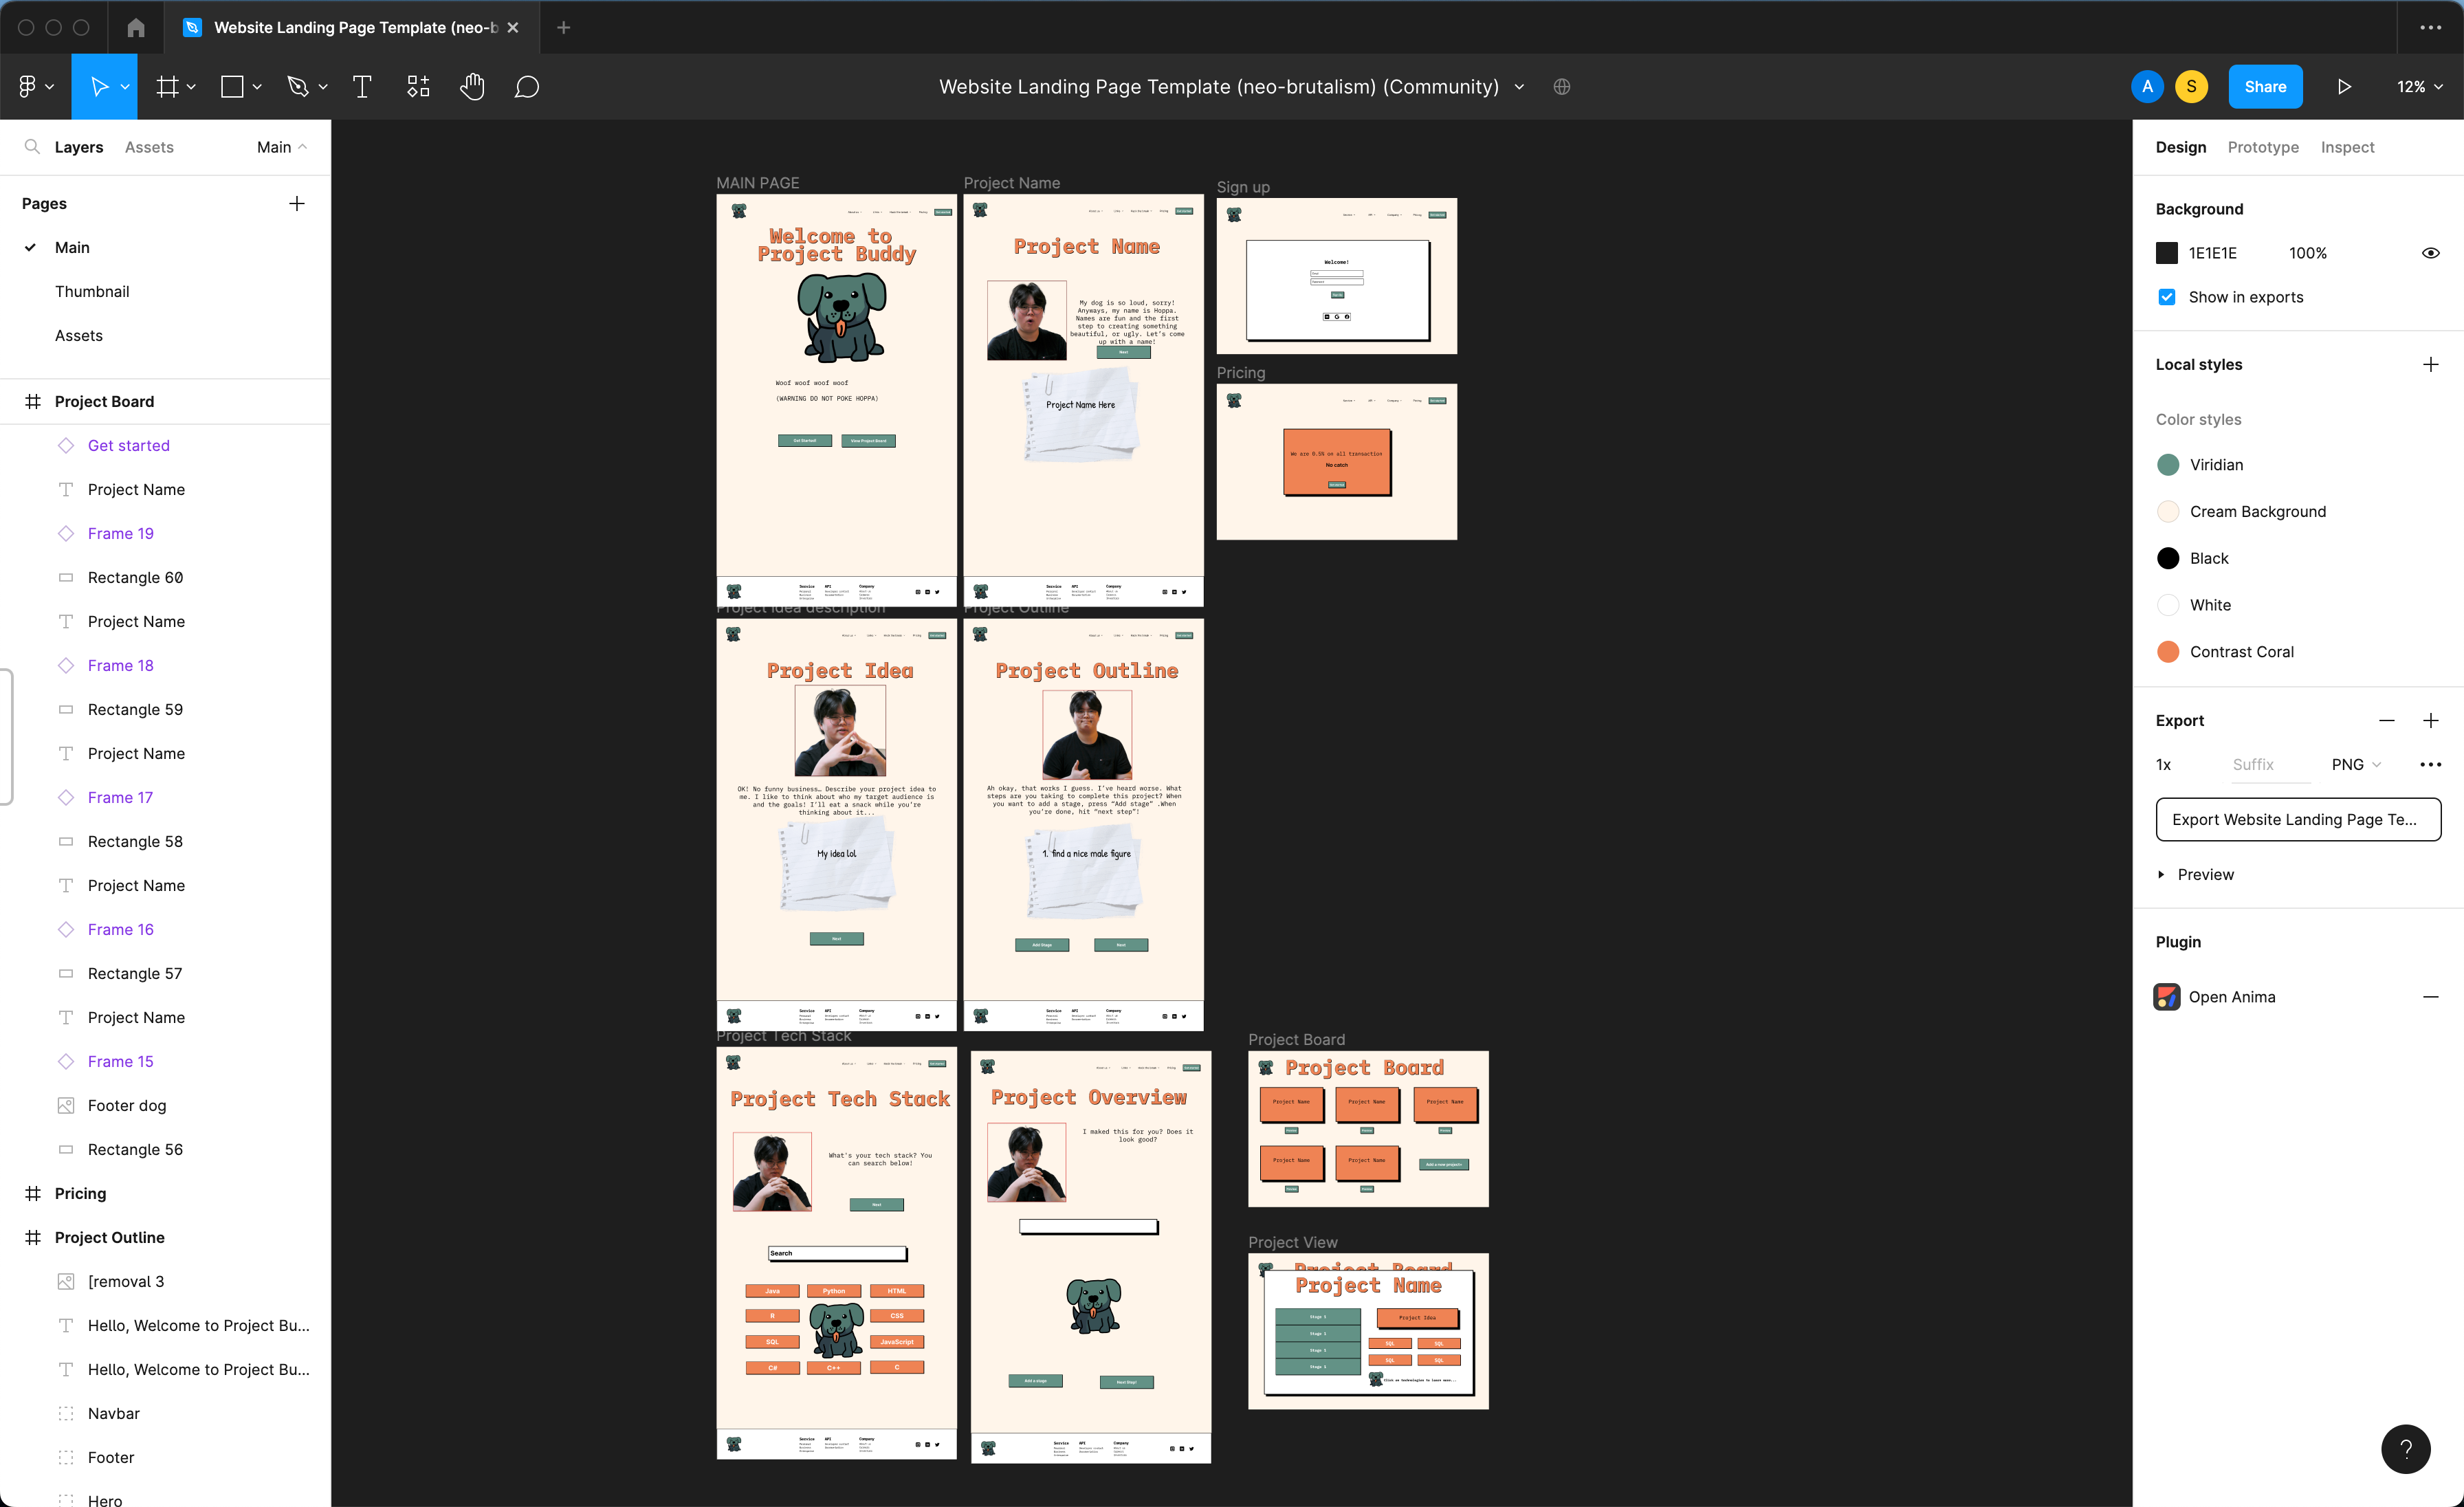Viewport: 2464px width, 1507px height.
Task: Open the 12% zoom dropdown
Action: coord(2419,87)
